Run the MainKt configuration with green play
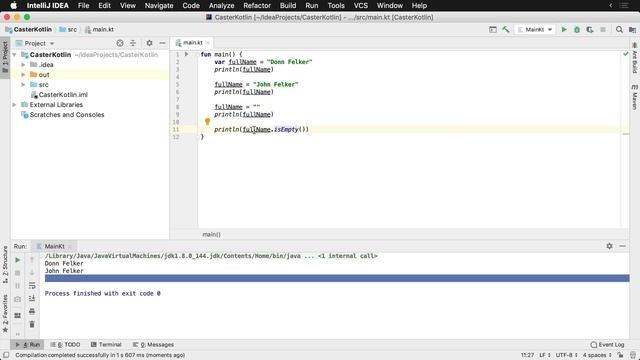 564,29
